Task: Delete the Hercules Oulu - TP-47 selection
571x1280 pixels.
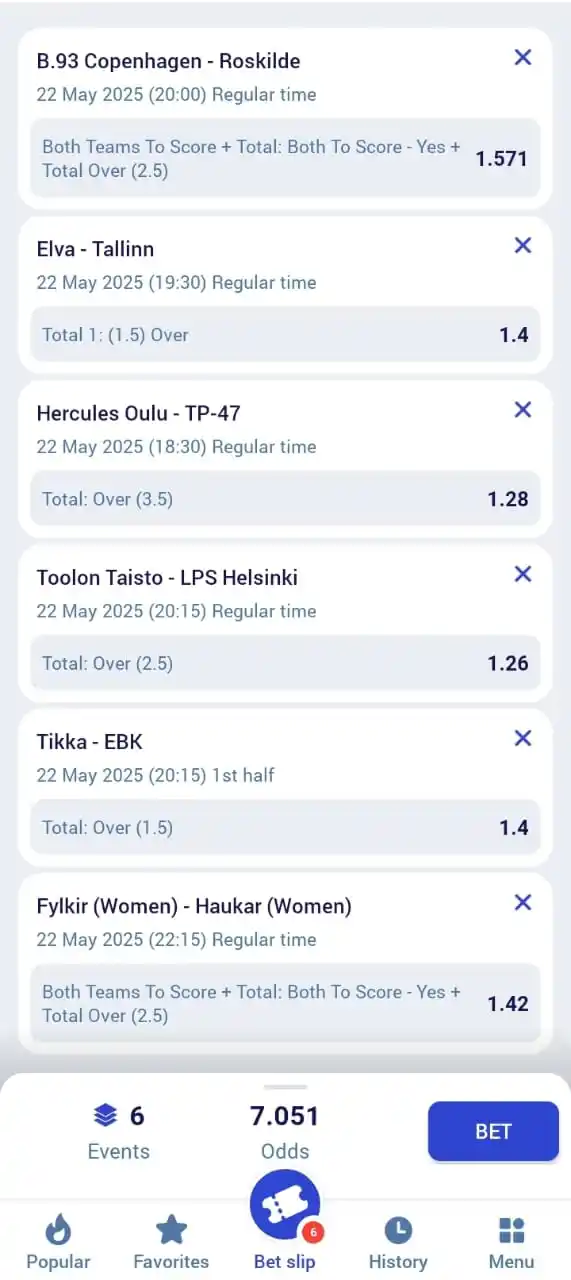Action: click(x=522, y=410)
